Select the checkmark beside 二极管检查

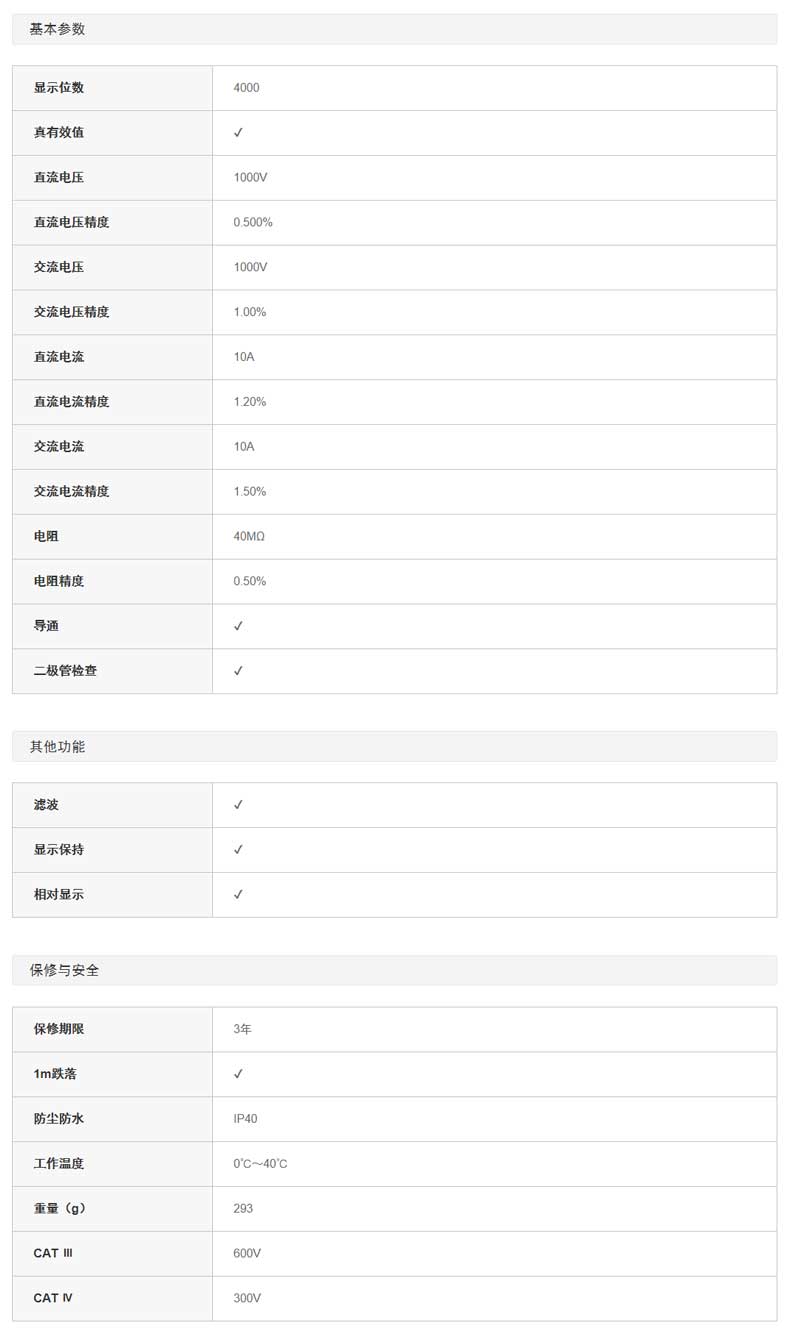tap(238, 671)
